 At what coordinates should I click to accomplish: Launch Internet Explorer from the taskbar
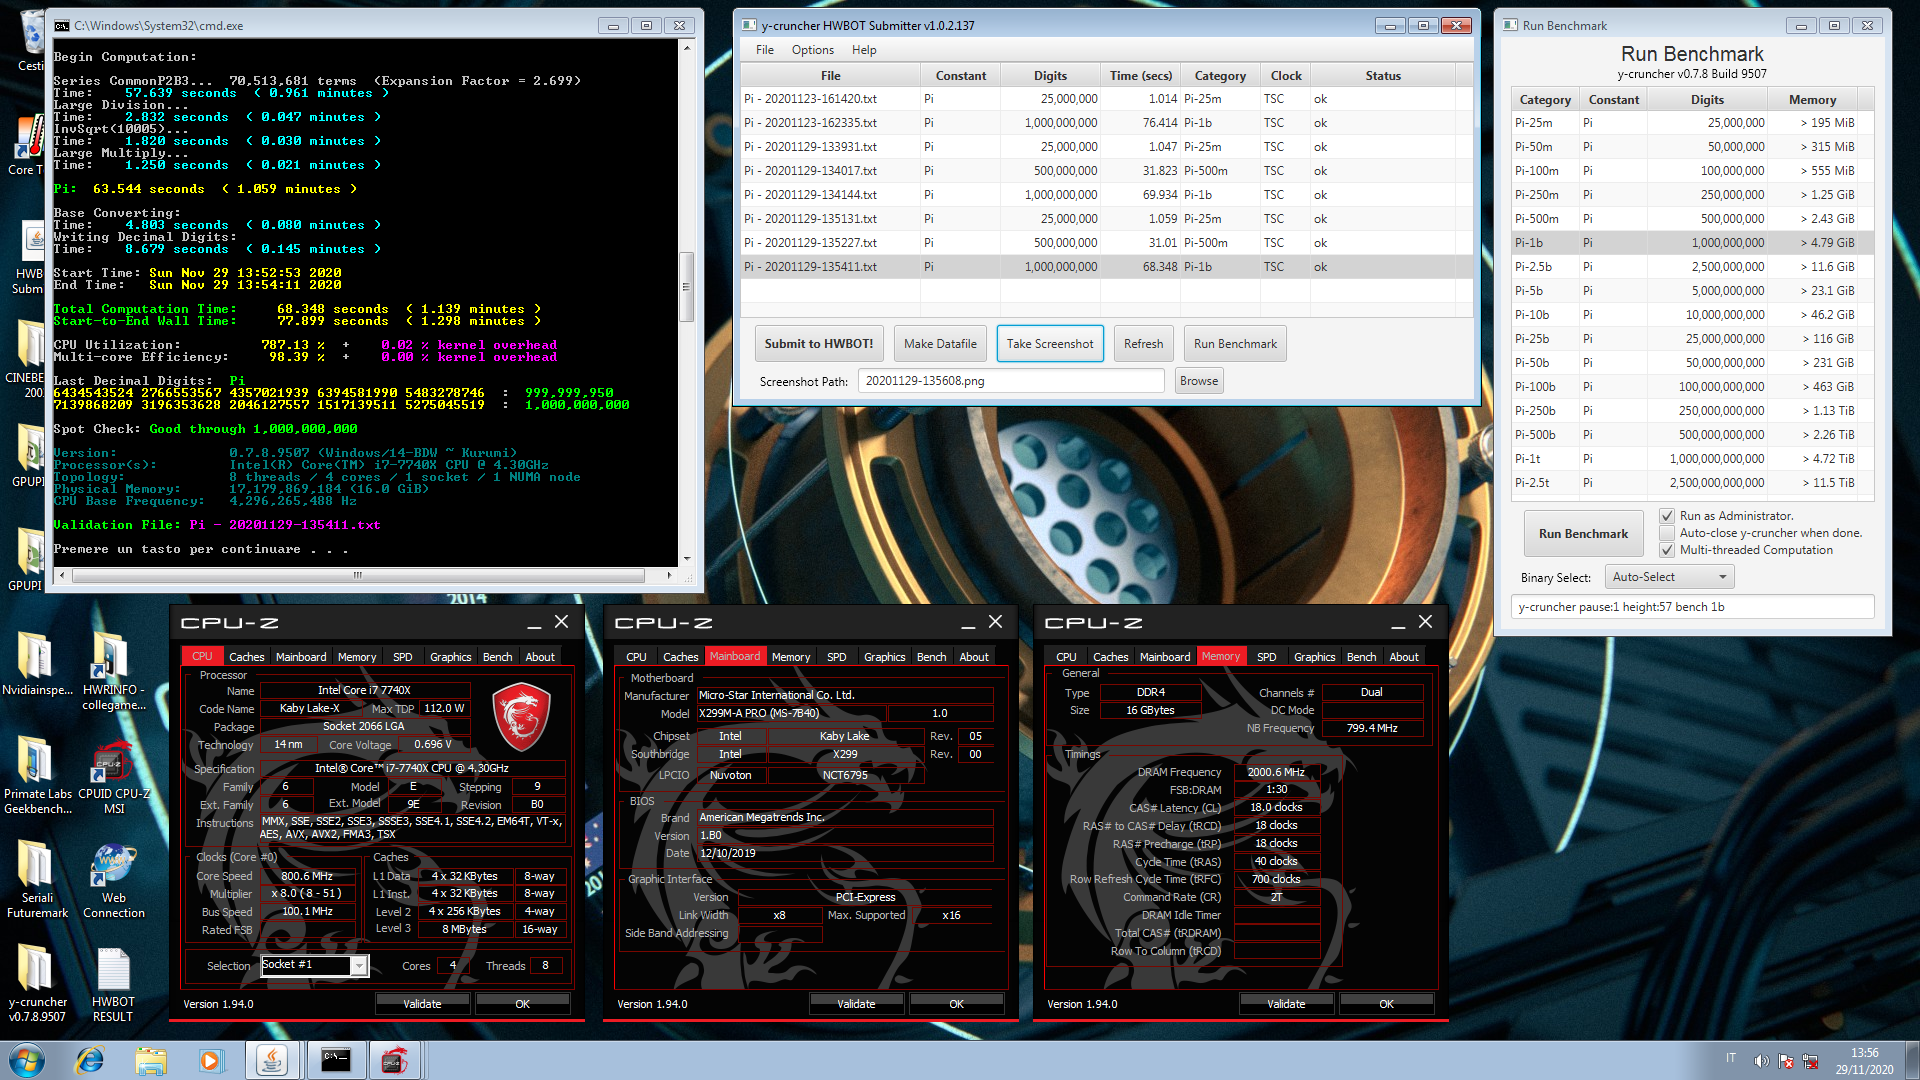point(90,1060)
